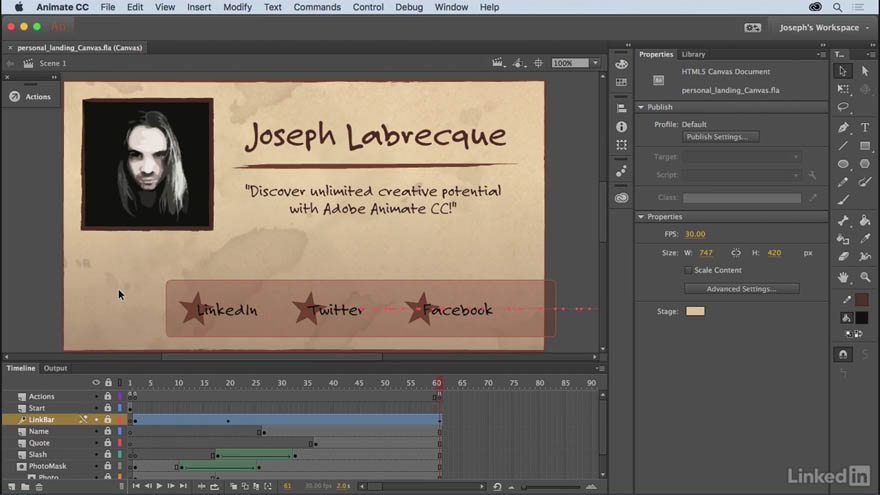Toggle lock on the Slash layer

point(108,455)
